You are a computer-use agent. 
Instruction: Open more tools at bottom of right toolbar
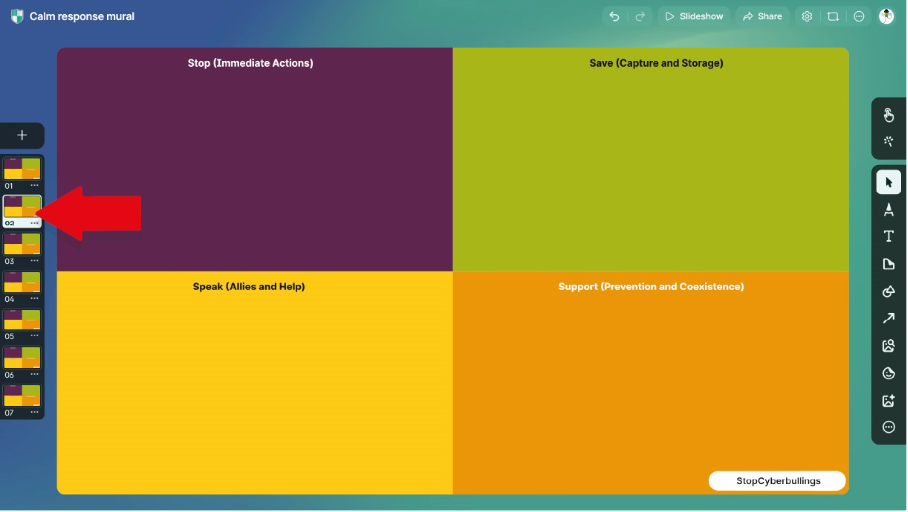[x=888, y=427]
